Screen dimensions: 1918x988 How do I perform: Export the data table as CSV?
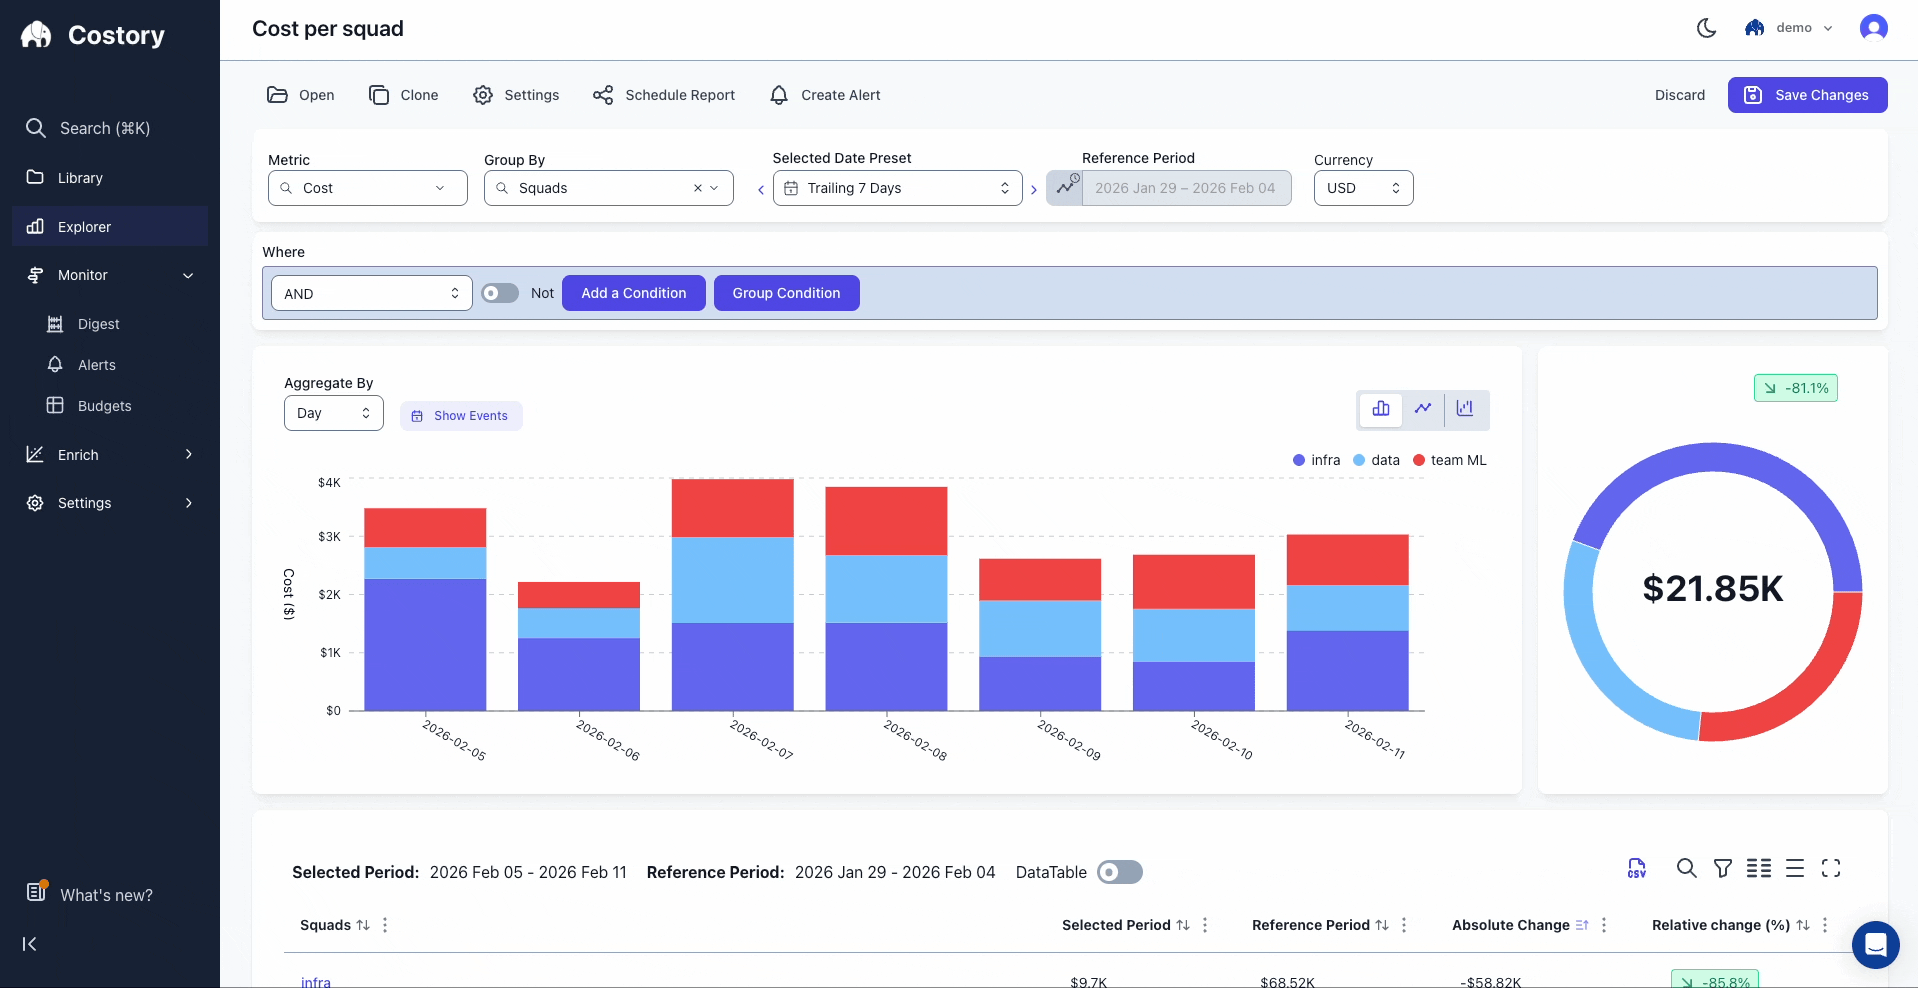(x=1636, y=868)
